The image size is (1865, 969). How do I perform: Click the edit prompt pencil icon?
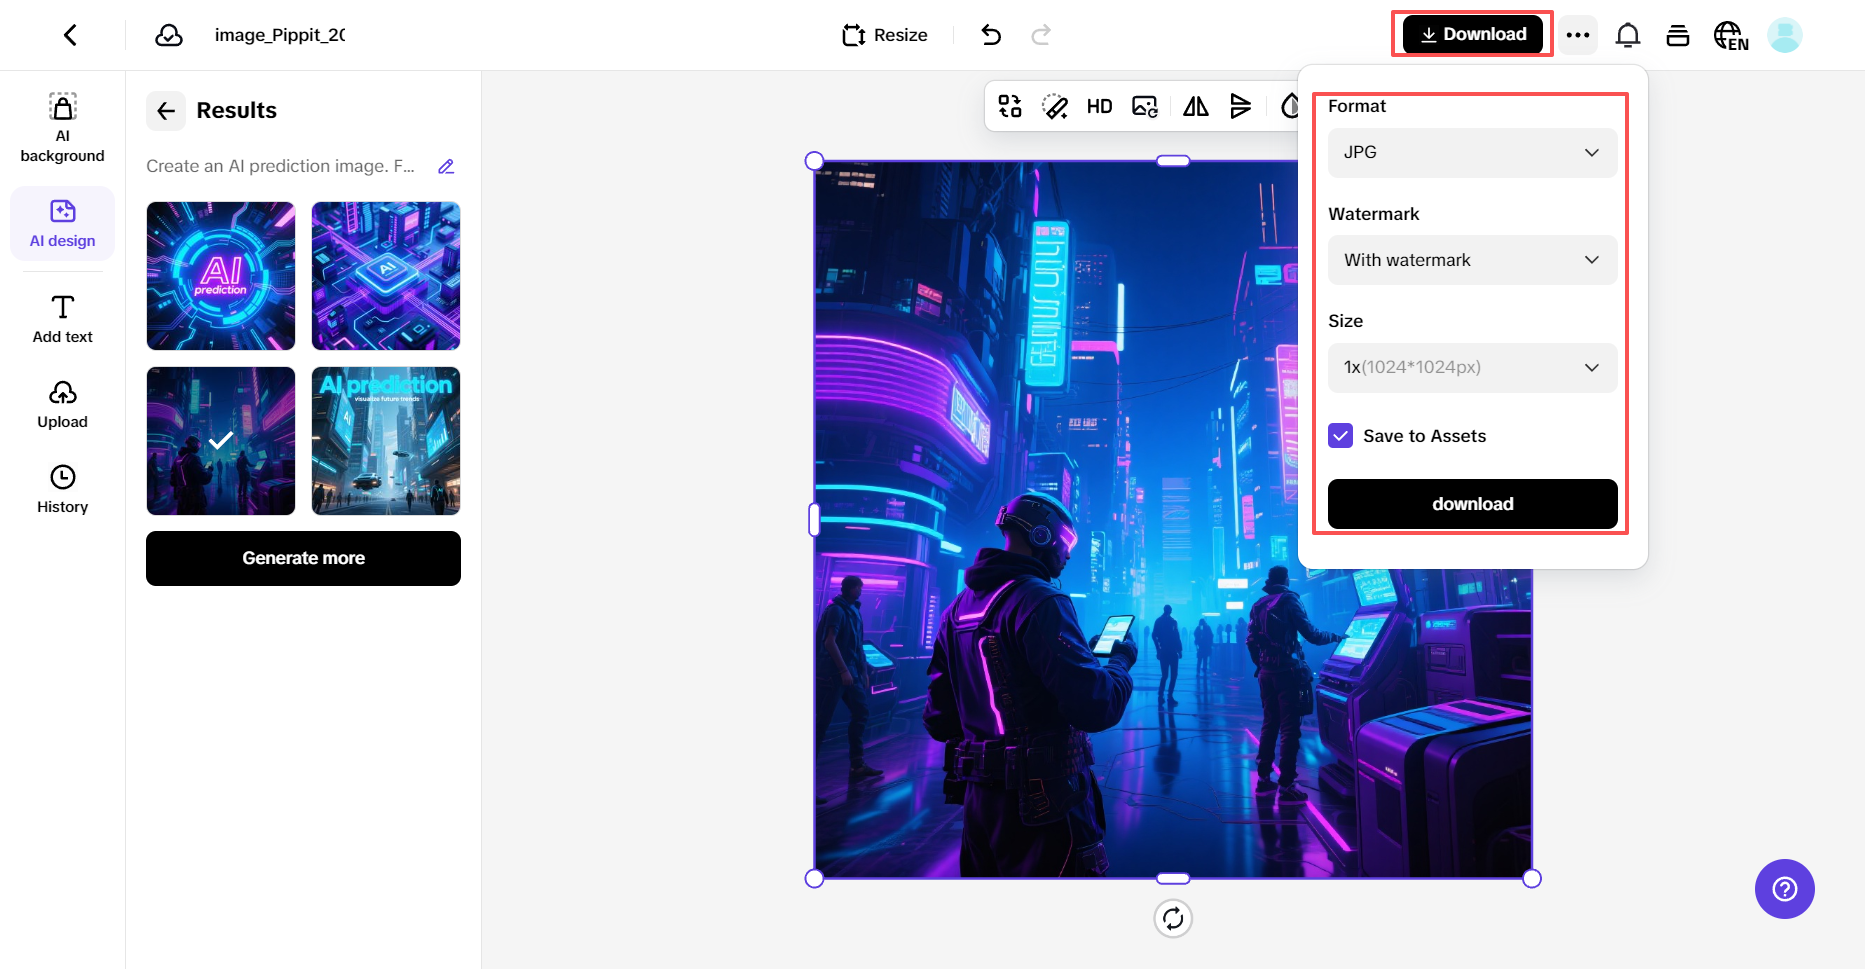(x=446, y=167)
